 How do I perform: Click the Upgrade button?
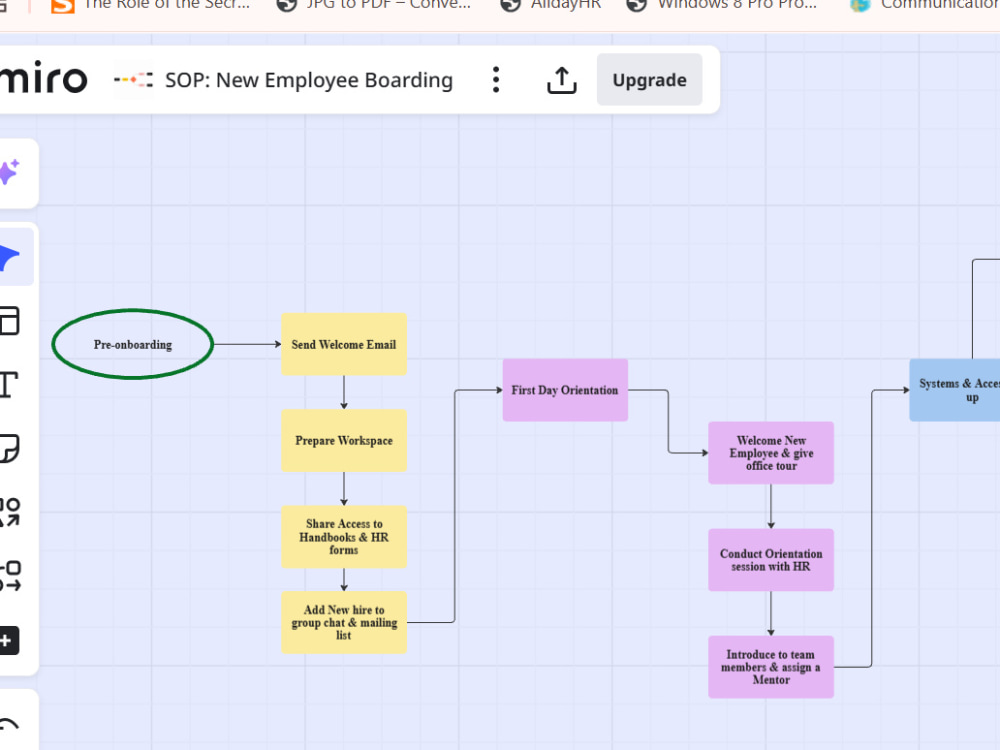(x=649, y=80)
